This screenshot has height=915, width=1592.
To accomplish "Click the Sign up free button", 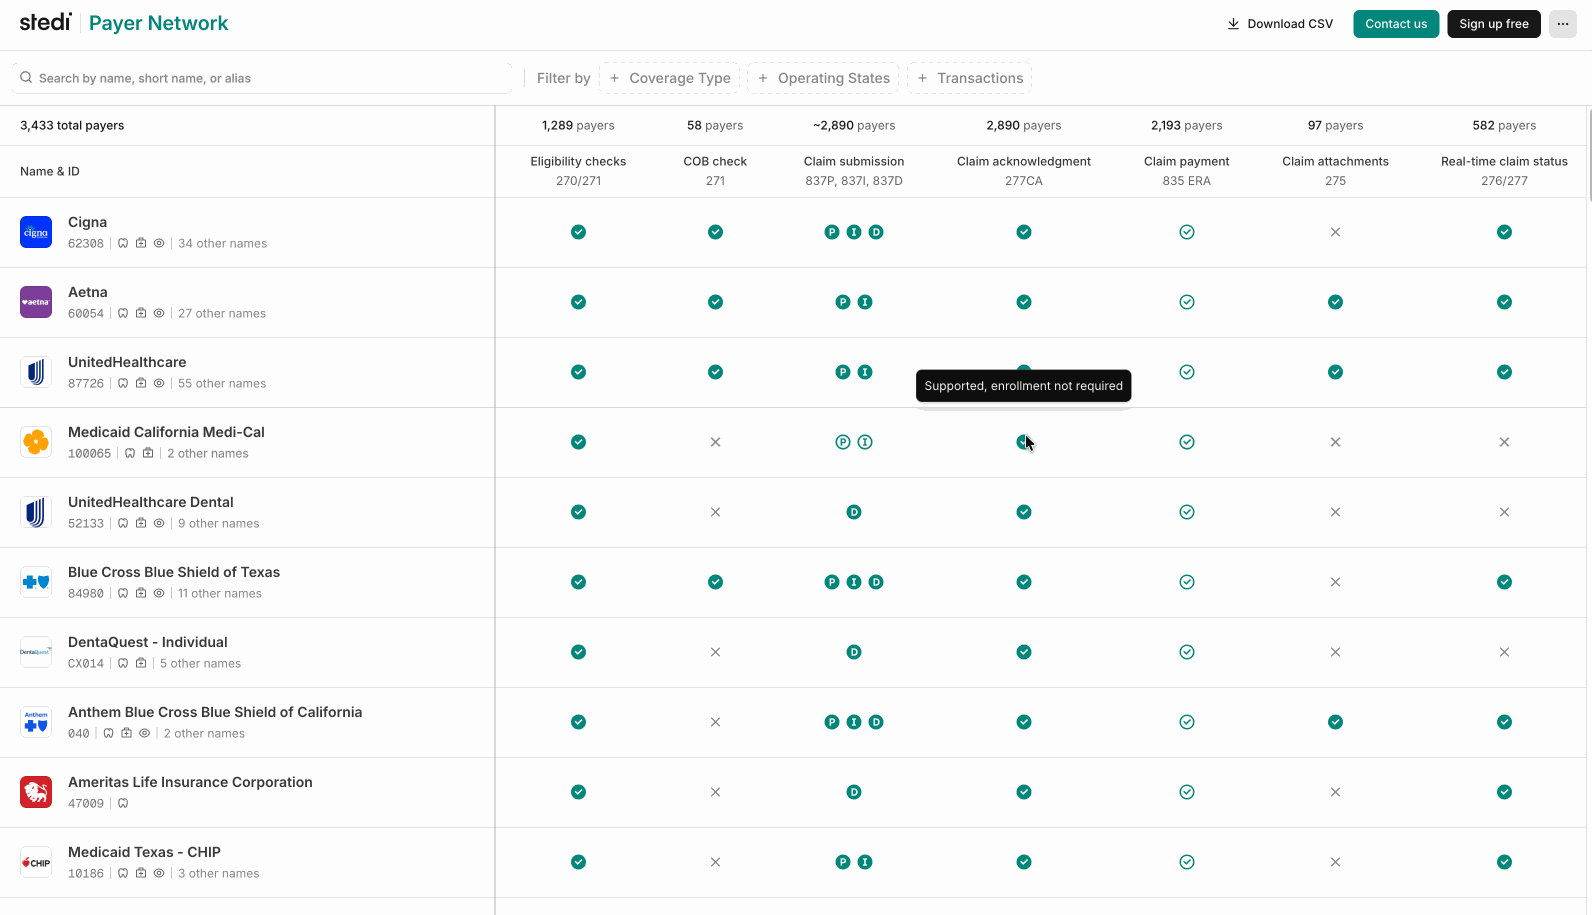I will [x=1494, y=24].
